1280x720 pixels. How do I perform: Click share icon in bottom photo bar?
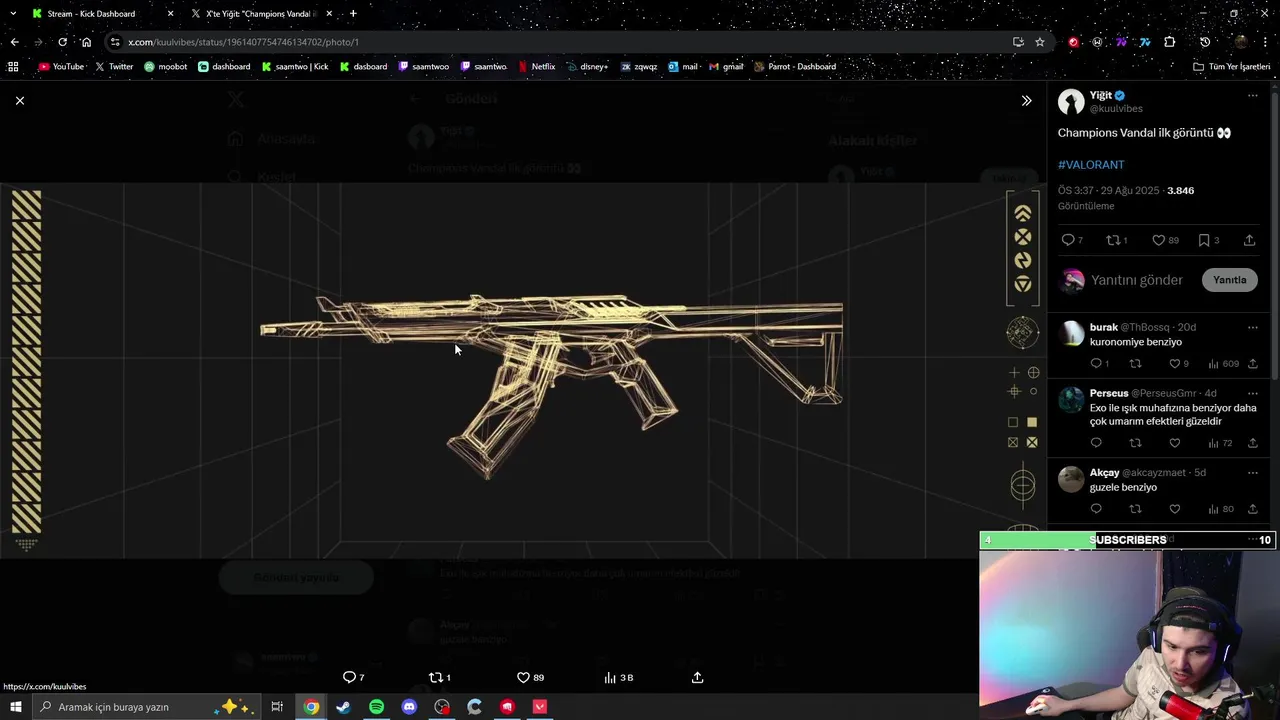coord(698,677)
